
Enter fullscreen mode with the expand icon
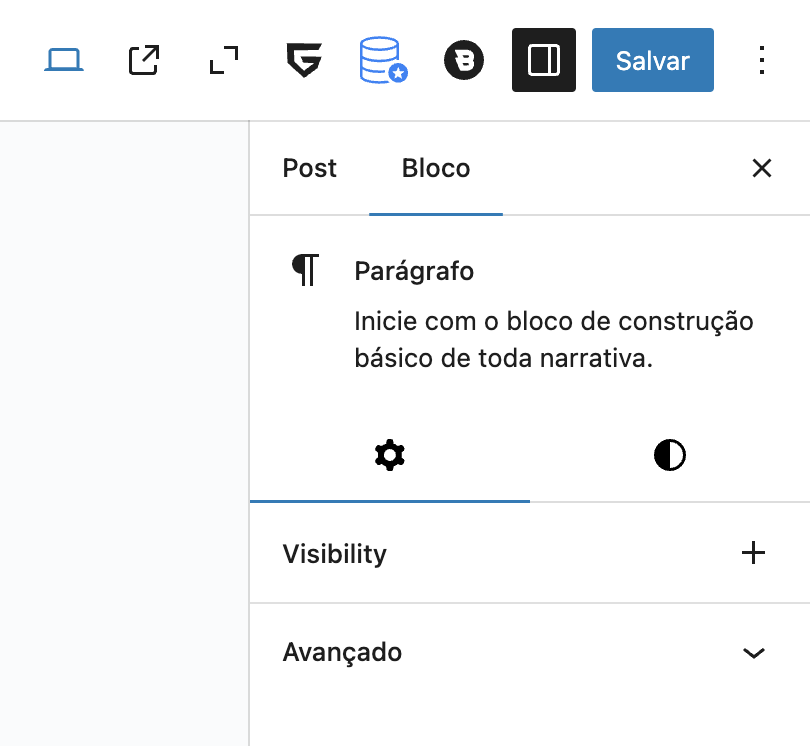pos(224,60)
